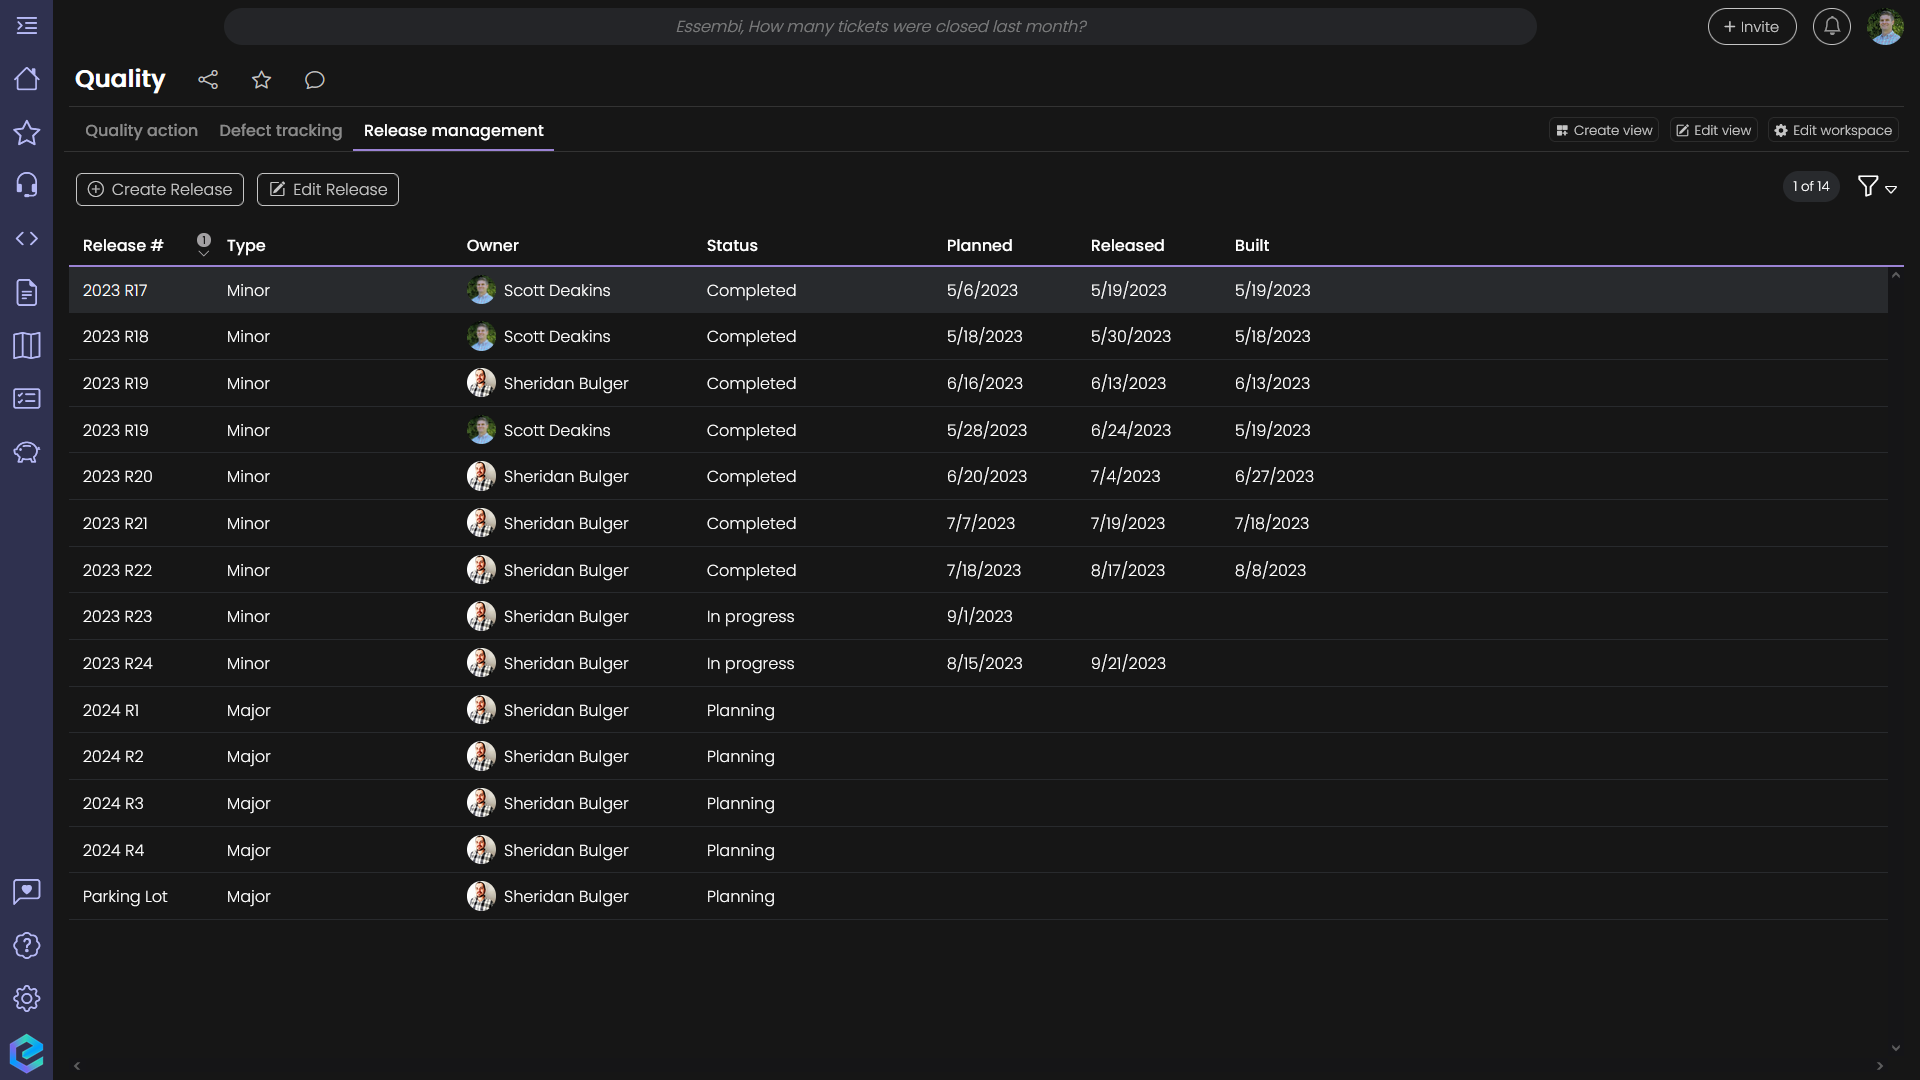The width and height of the screenshot is (1920, 1080).
Task: Select the 2023 R24 release row
Action: [978, 663]
